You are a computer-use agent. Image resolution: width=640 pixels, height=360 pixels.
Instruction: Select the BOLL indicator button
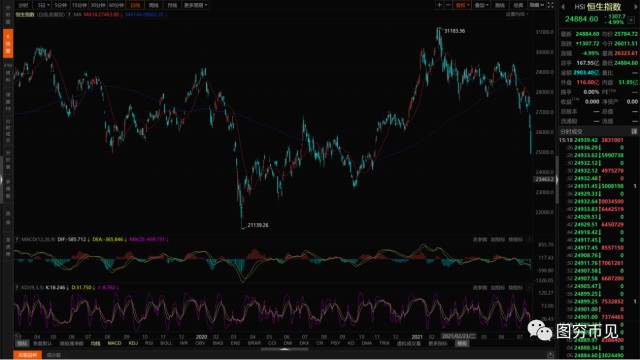point(166,344)
